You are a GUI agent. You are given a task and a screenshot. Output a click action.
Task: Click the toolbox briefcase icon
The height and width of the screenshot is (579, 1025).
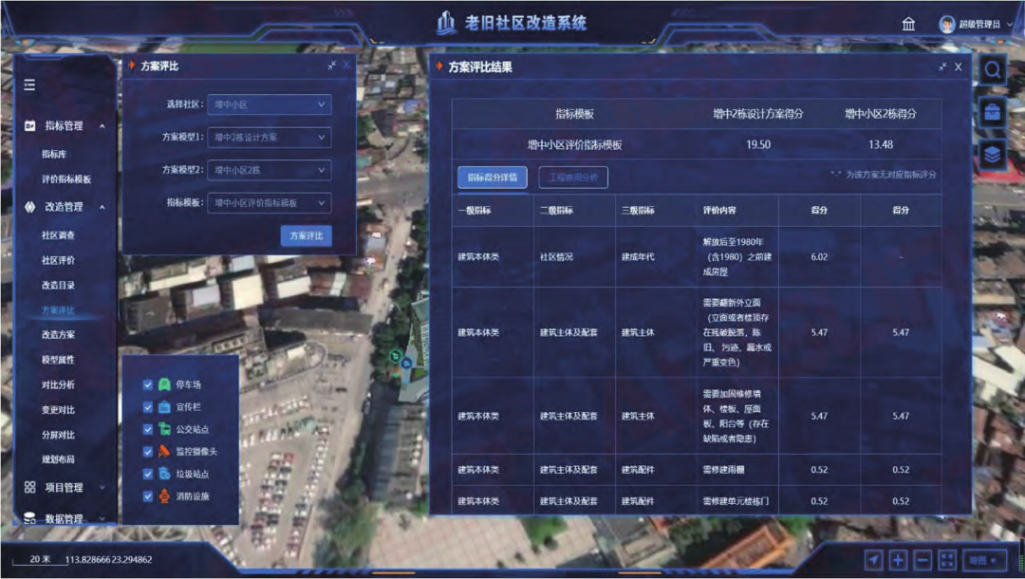[992, 111]
